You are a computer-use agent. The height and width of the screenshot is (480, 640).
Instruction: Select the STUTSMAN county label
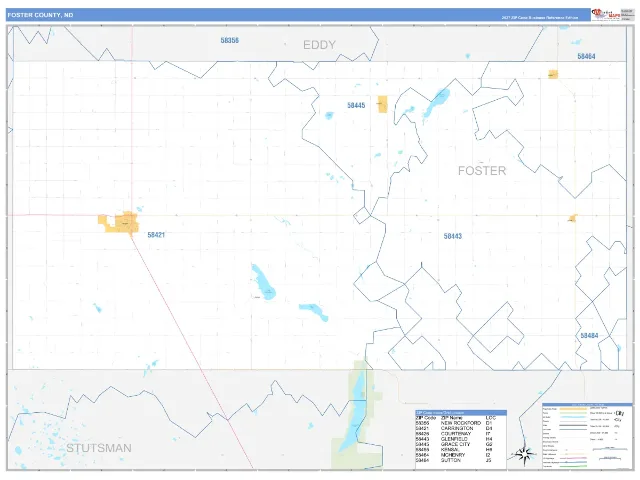click(99, 448)
